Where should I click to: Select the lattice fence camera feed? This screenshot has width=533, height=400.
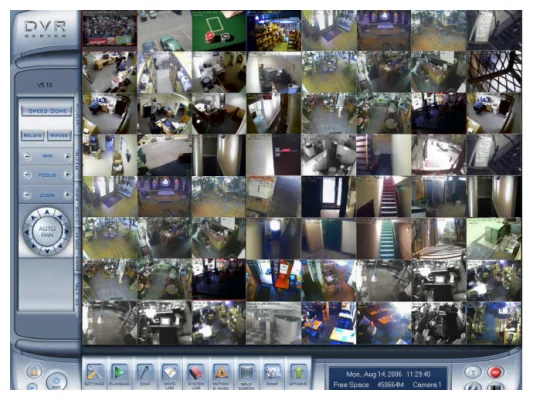pyautogui.click(x=494, y=72)
